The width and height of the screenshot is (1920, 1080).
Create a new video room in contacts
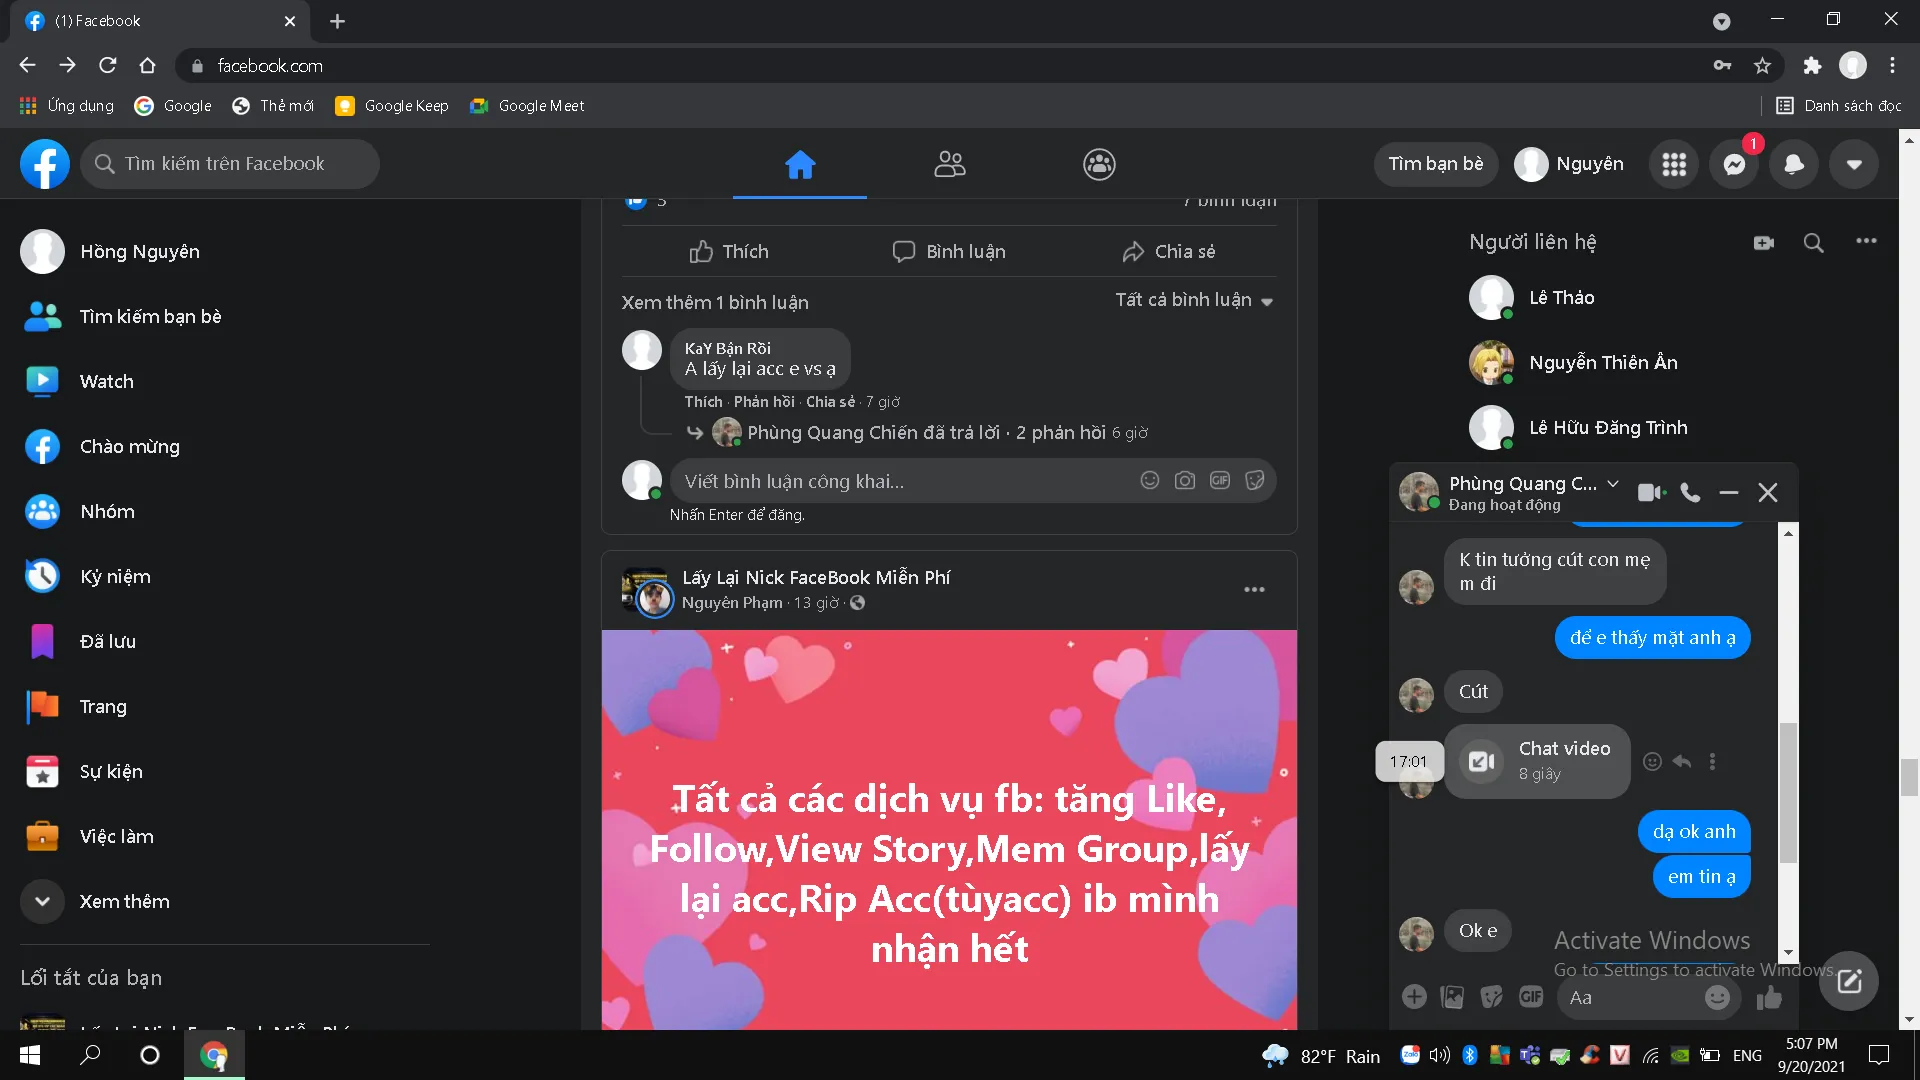1763,242
